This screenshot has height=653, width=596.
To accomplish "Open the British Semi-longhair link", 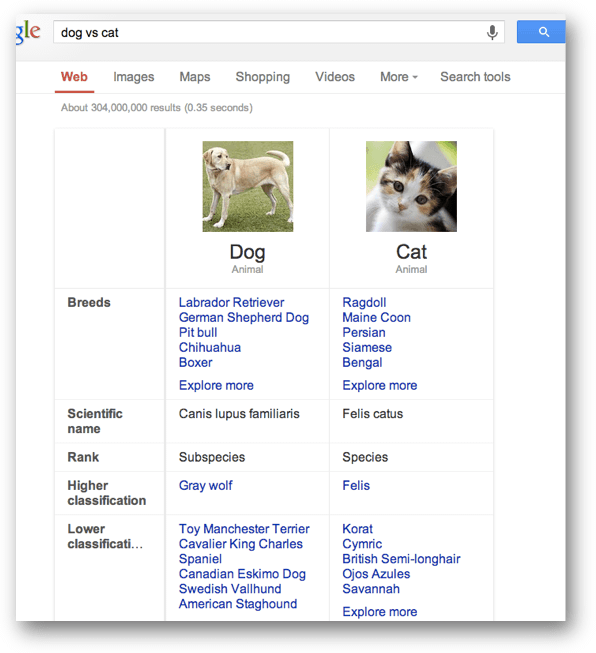I will (x=401, y=559).
